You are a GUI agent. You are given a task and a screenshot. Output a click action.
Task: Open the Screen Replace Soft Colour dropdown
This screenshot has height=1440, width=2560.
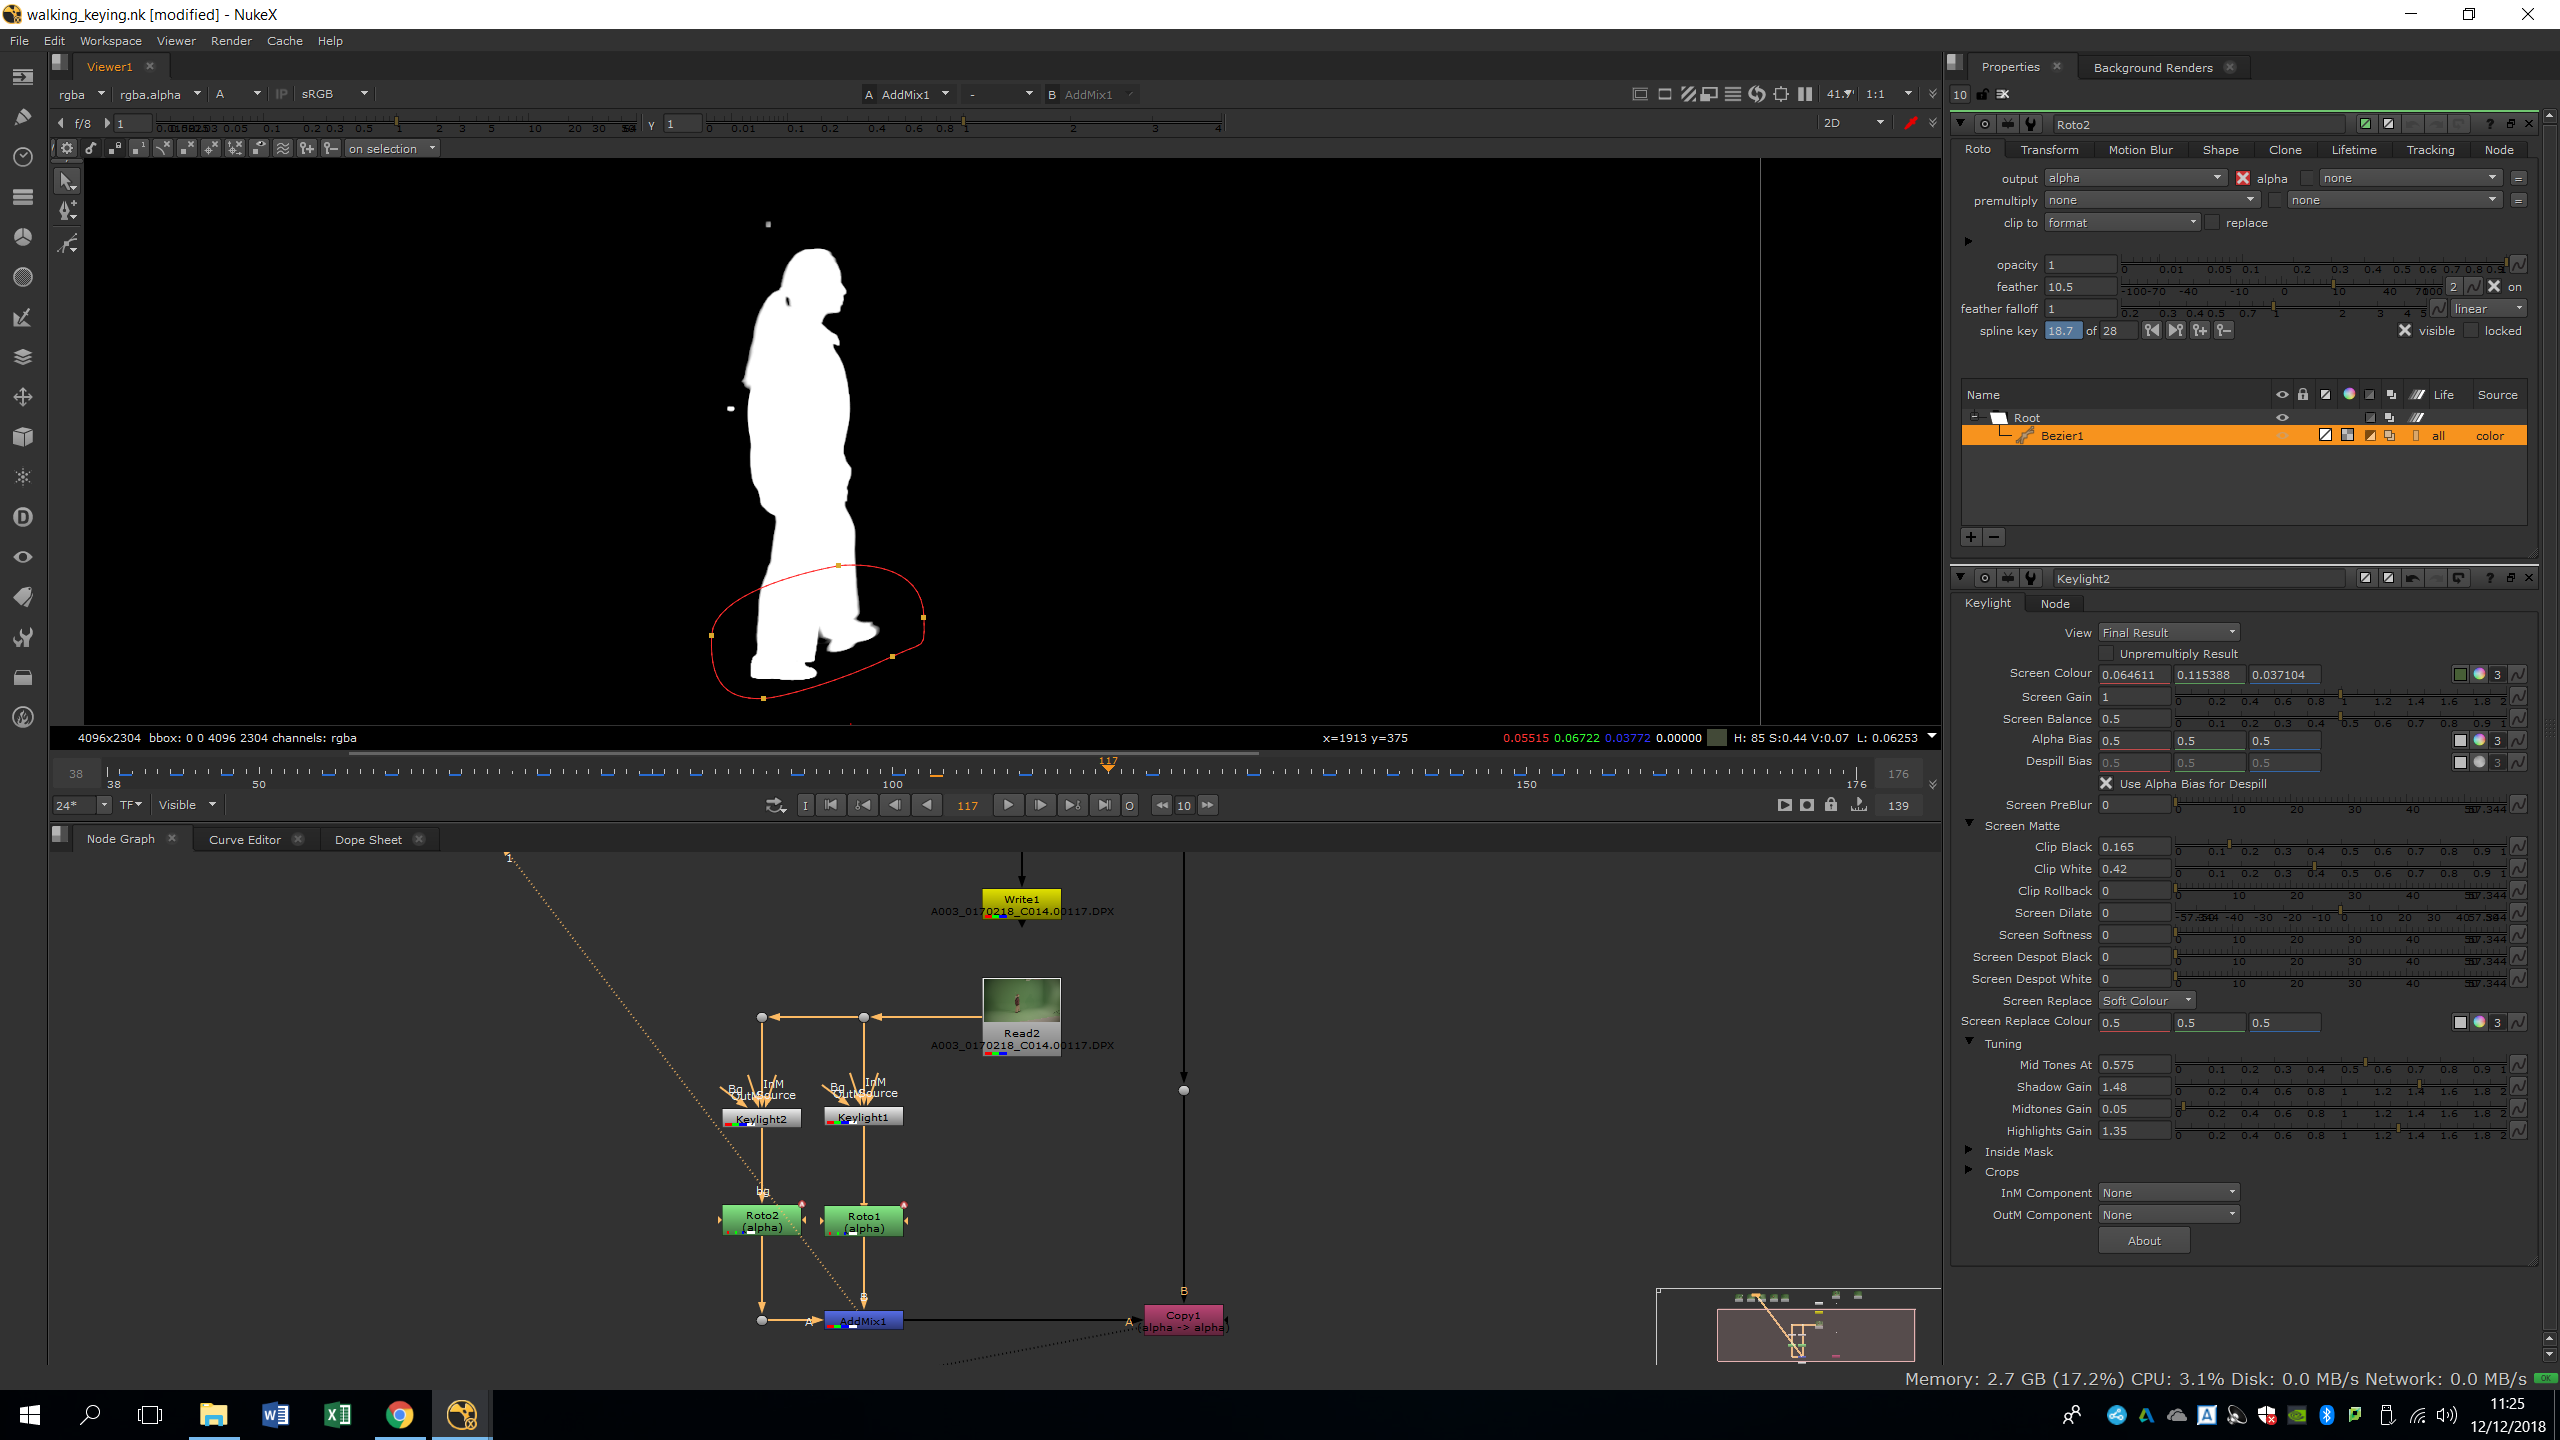2146,1001
